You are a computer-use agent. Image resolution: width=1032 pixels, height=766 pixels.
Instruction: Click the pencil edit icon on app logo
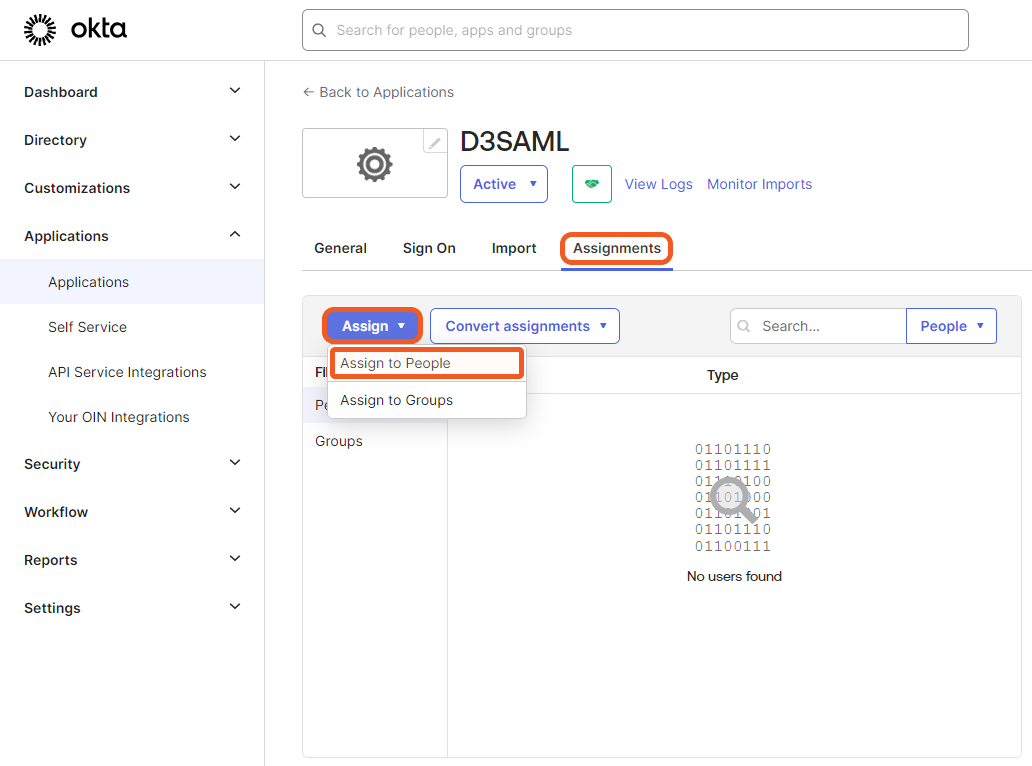coord(435,142)
